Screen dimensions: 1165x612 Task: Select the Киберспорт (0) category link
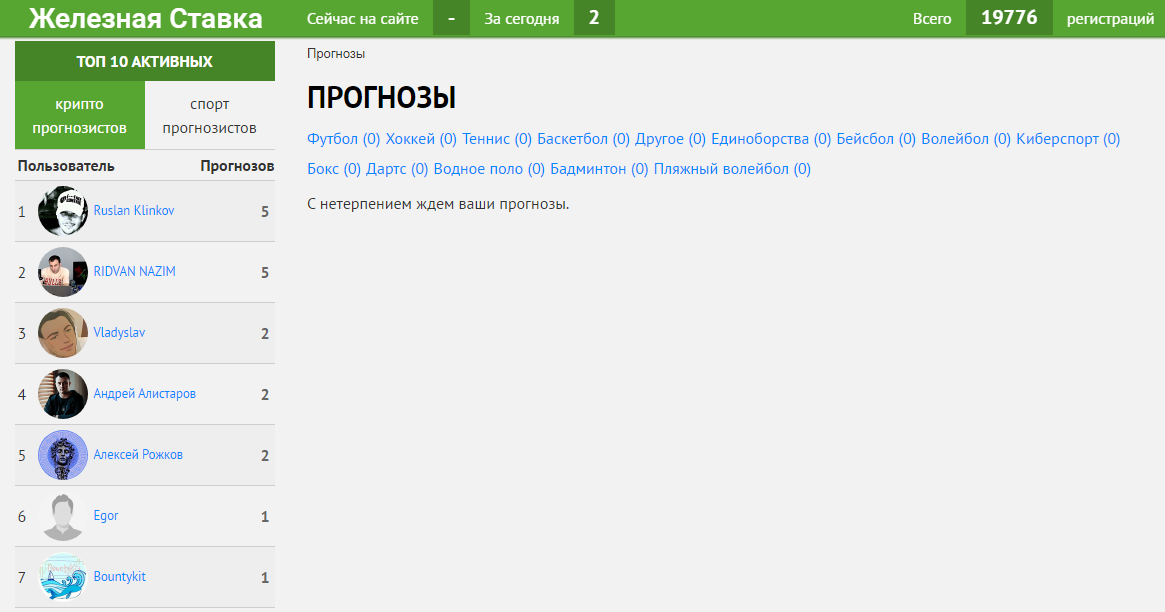(x=1067, y=139)
